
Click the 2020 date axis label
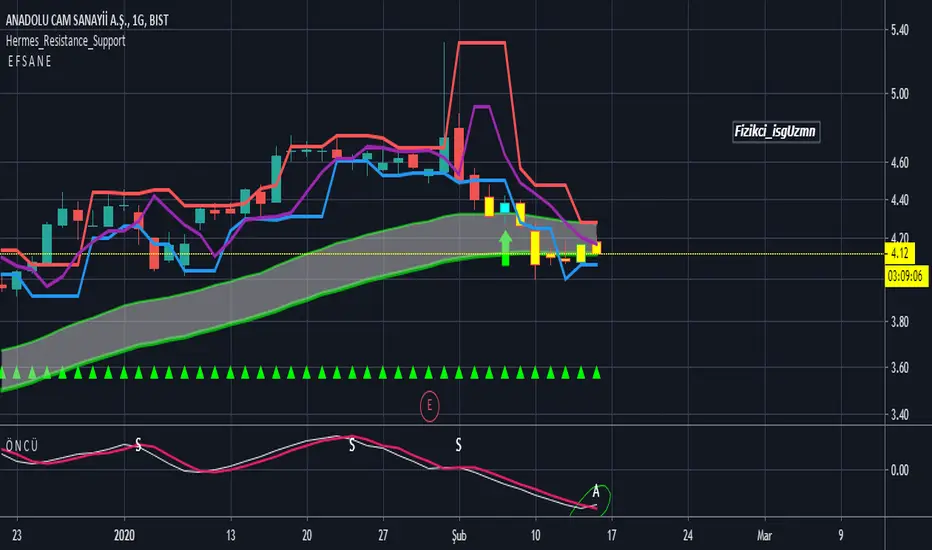(124, 536)
